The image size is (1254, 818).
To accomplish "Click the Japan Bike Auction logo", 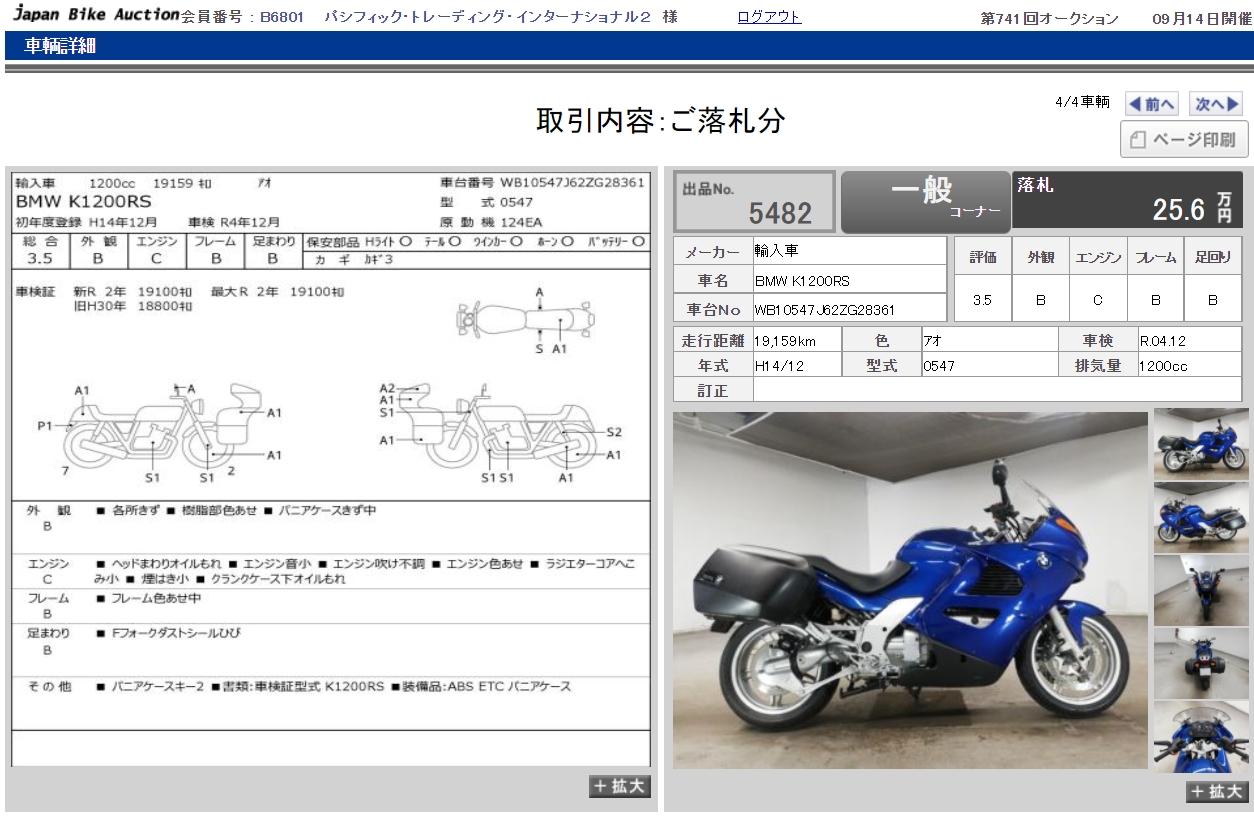I will point(95,15).
